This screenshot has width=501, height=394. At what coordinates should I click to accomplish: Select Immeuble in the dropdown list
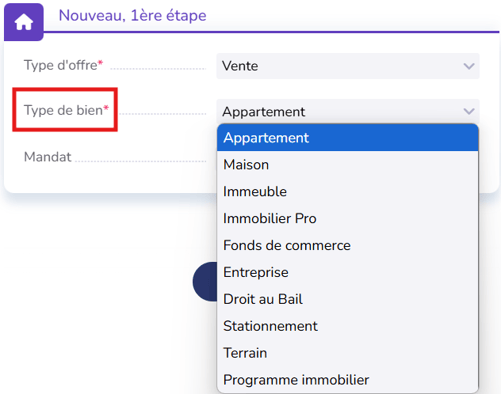pyautogui.click(x=348, y=192)
